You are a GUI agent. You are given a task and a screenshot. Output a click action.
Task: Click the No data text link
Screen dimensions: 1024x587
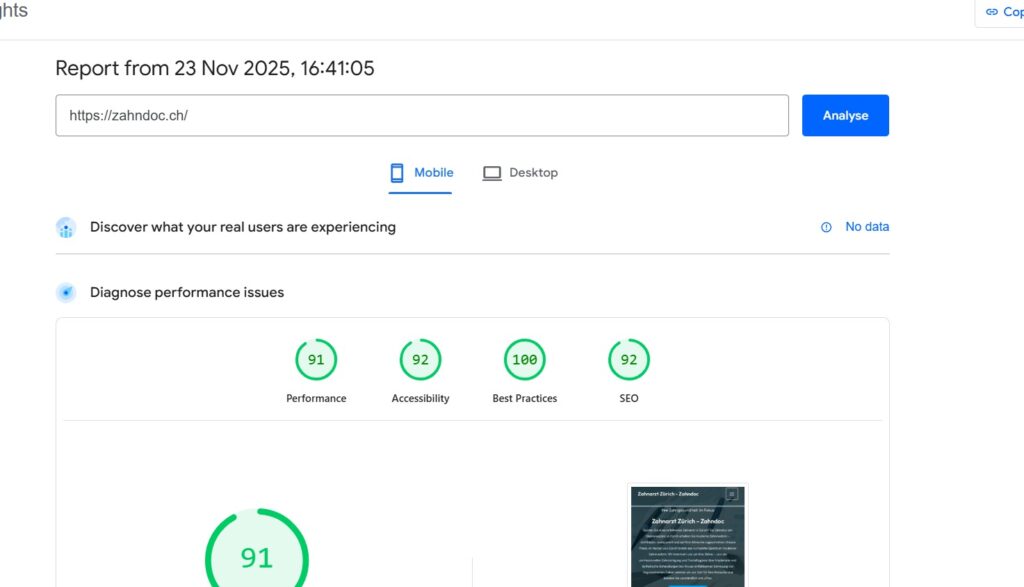(866, 227)
